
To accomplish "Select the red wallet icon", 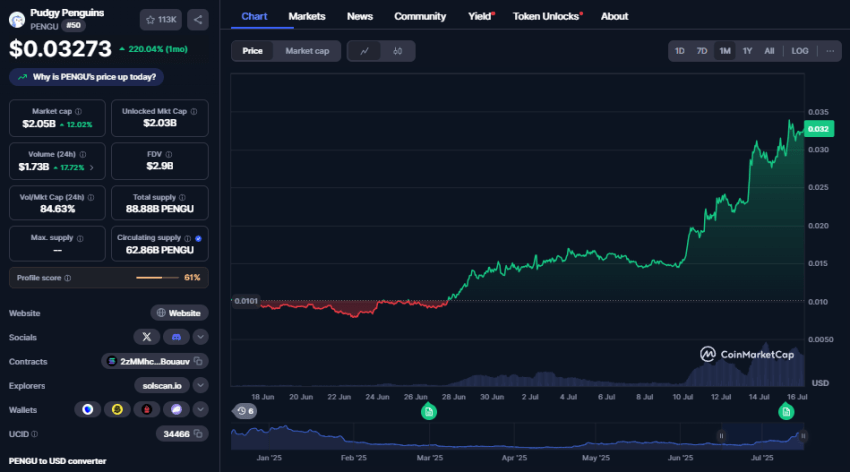I will (x=146, y=410).
